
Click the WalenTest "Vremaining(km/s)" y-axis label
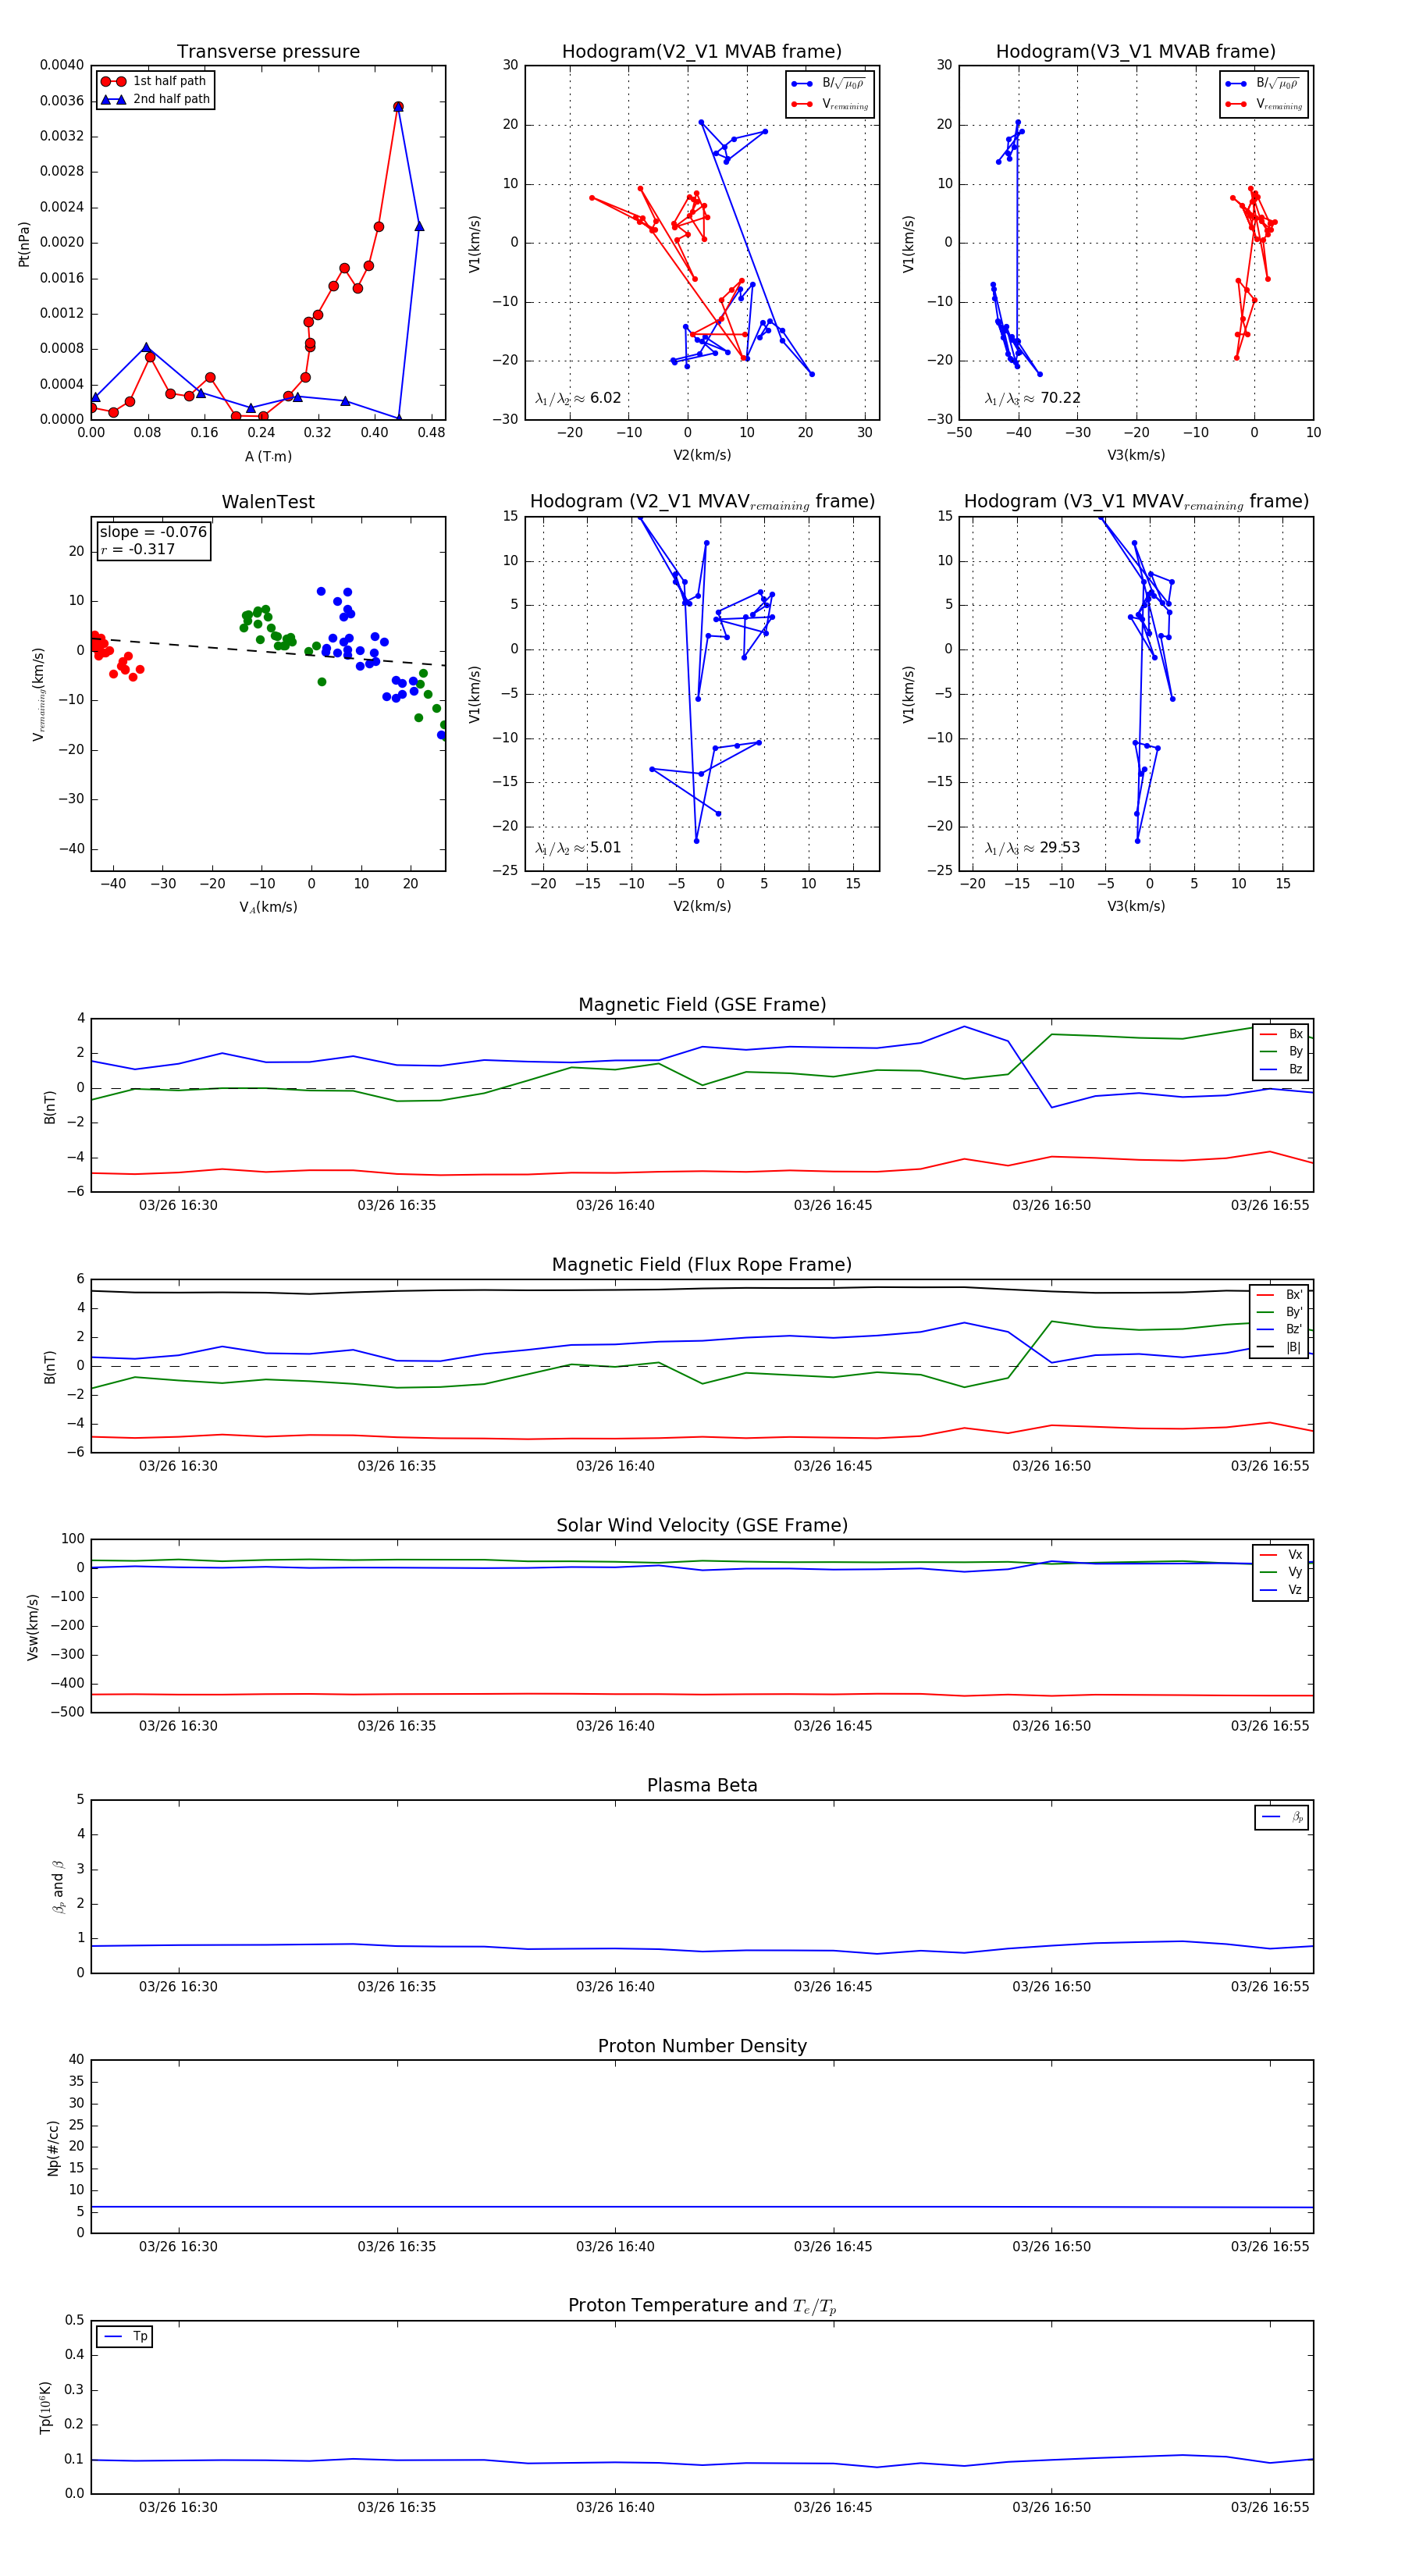[x=38, y=694]
